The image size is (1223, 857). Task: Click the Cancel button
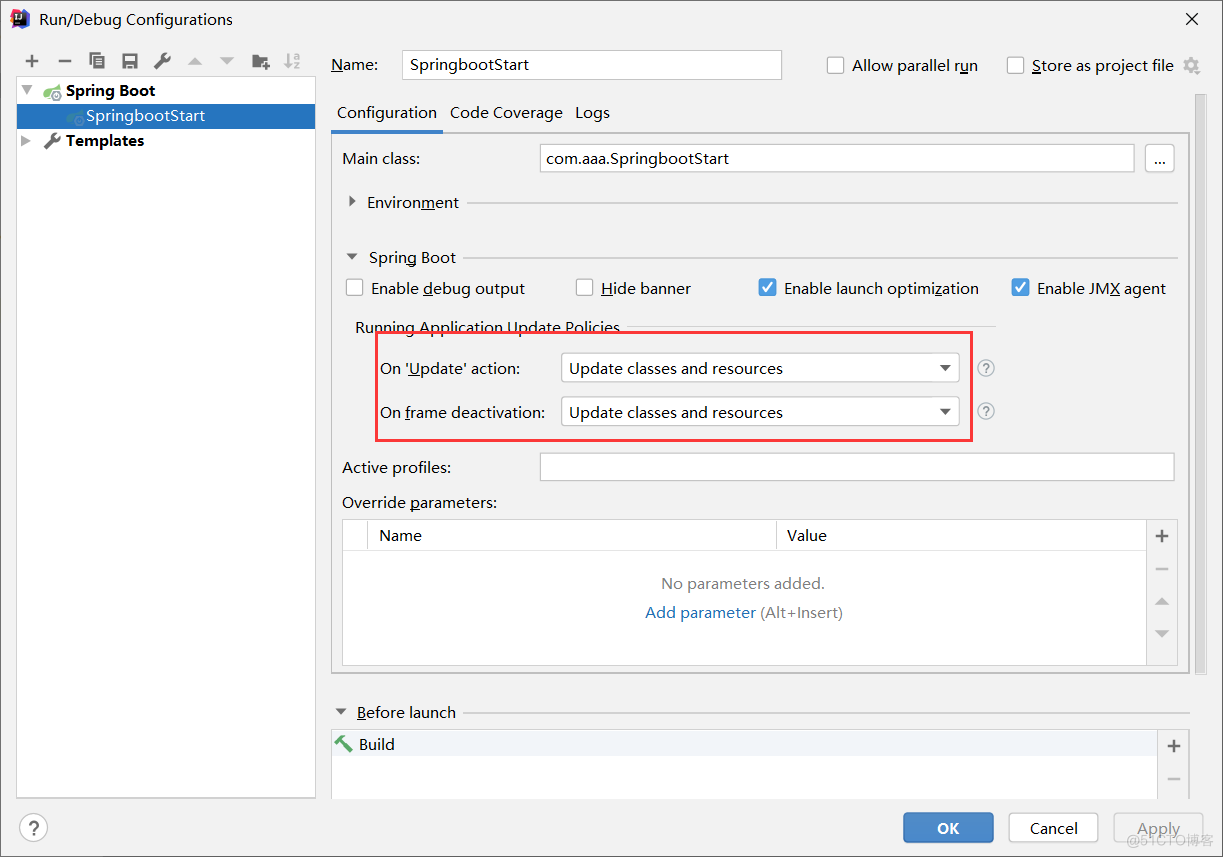(x=1054, y=828)
